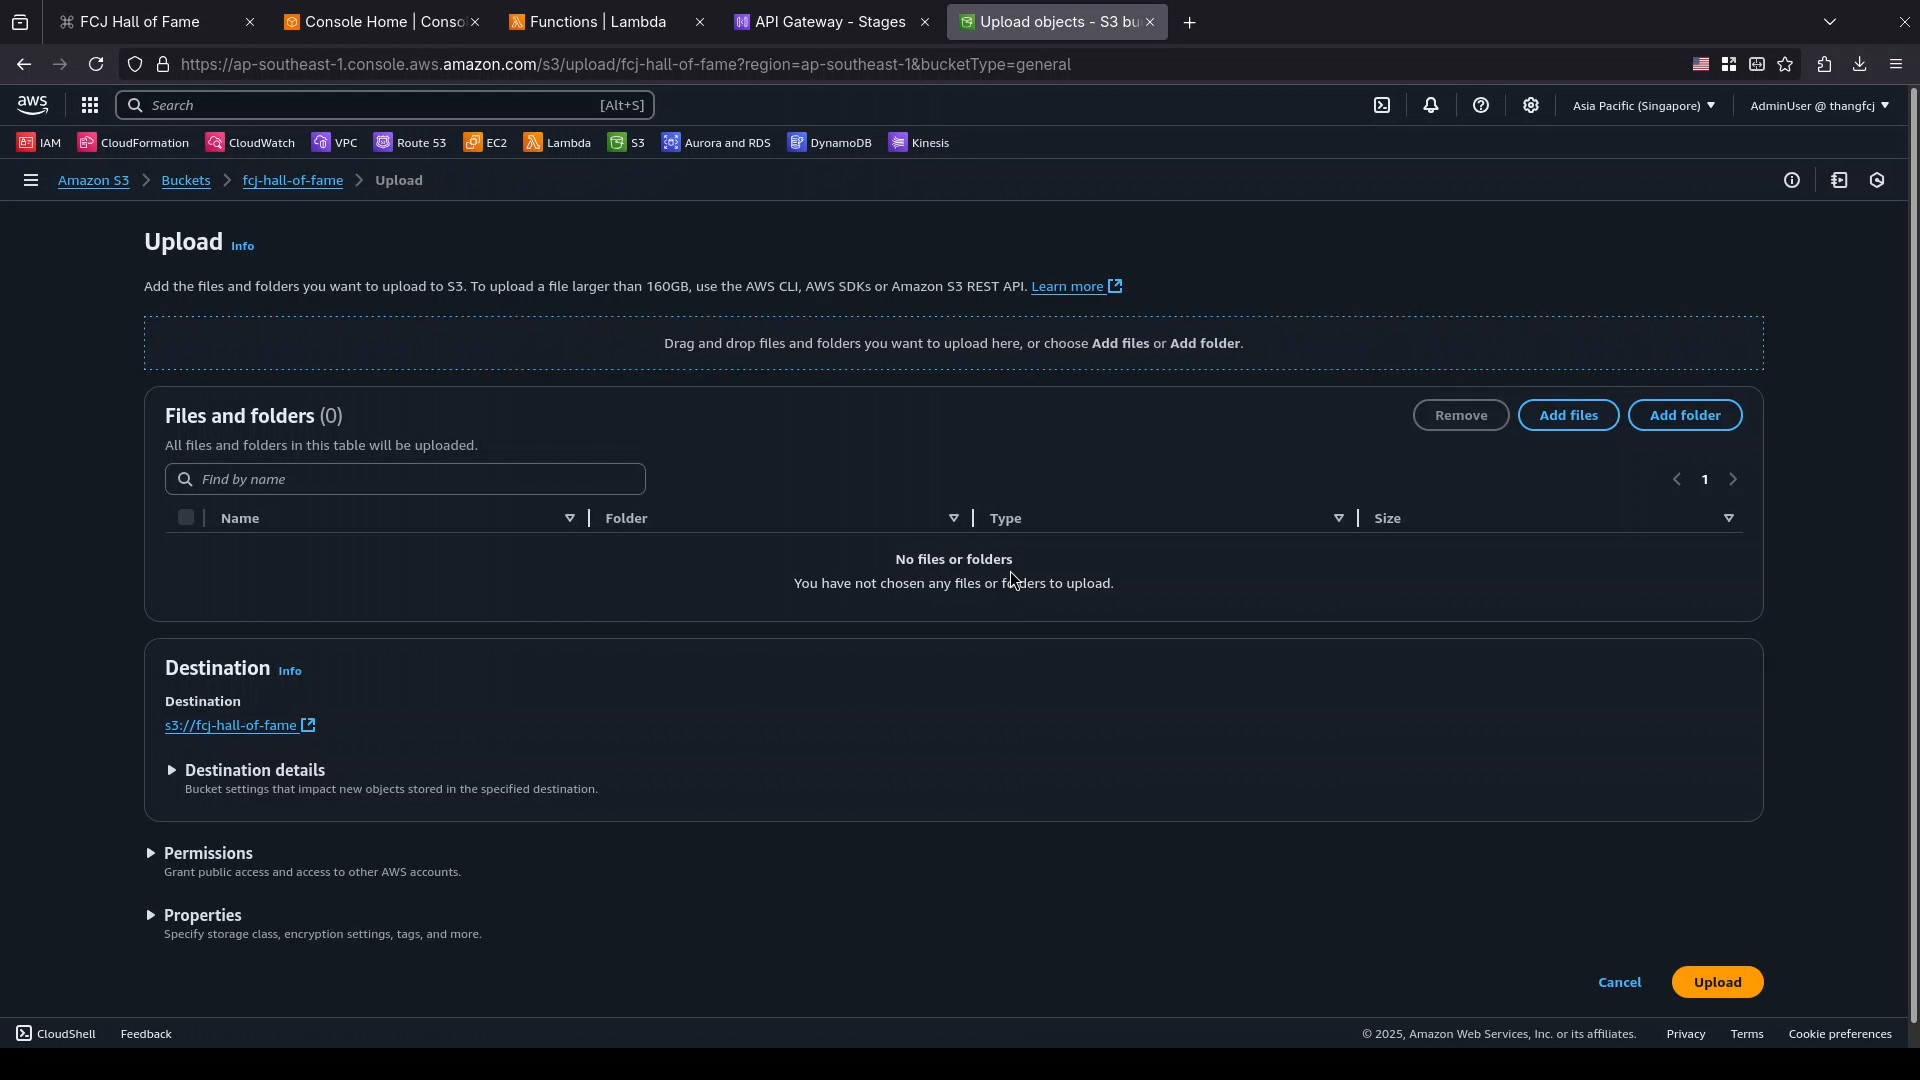Open Cookie preferences in the footer
1920x1080 pixels.
click(1840, 1034)
